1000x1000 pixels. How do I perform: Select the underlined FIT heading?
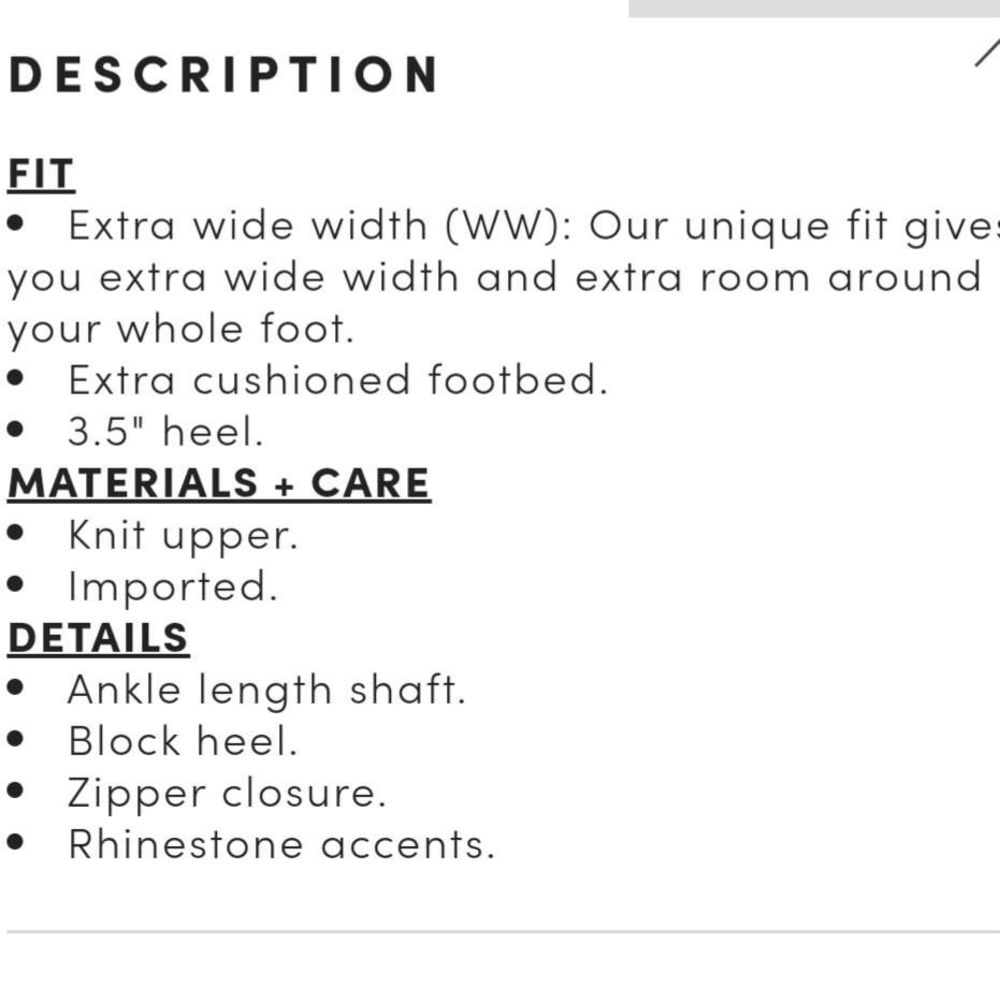click(41, 173)
